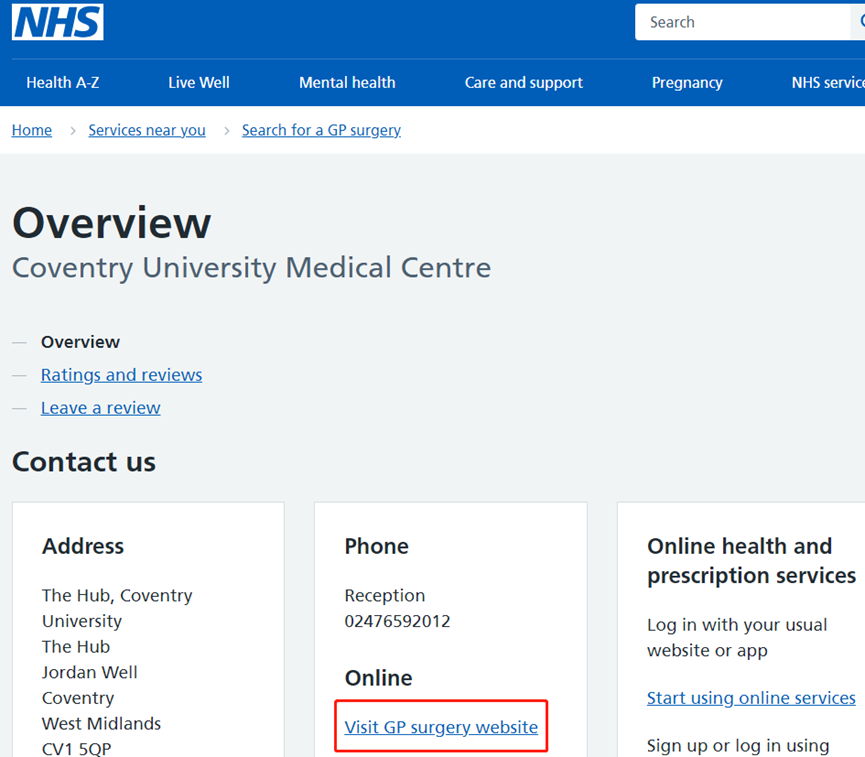Open Services near you breadcrumb link
This screenshot has width=865, height=757.
click(x=146, y=130)
